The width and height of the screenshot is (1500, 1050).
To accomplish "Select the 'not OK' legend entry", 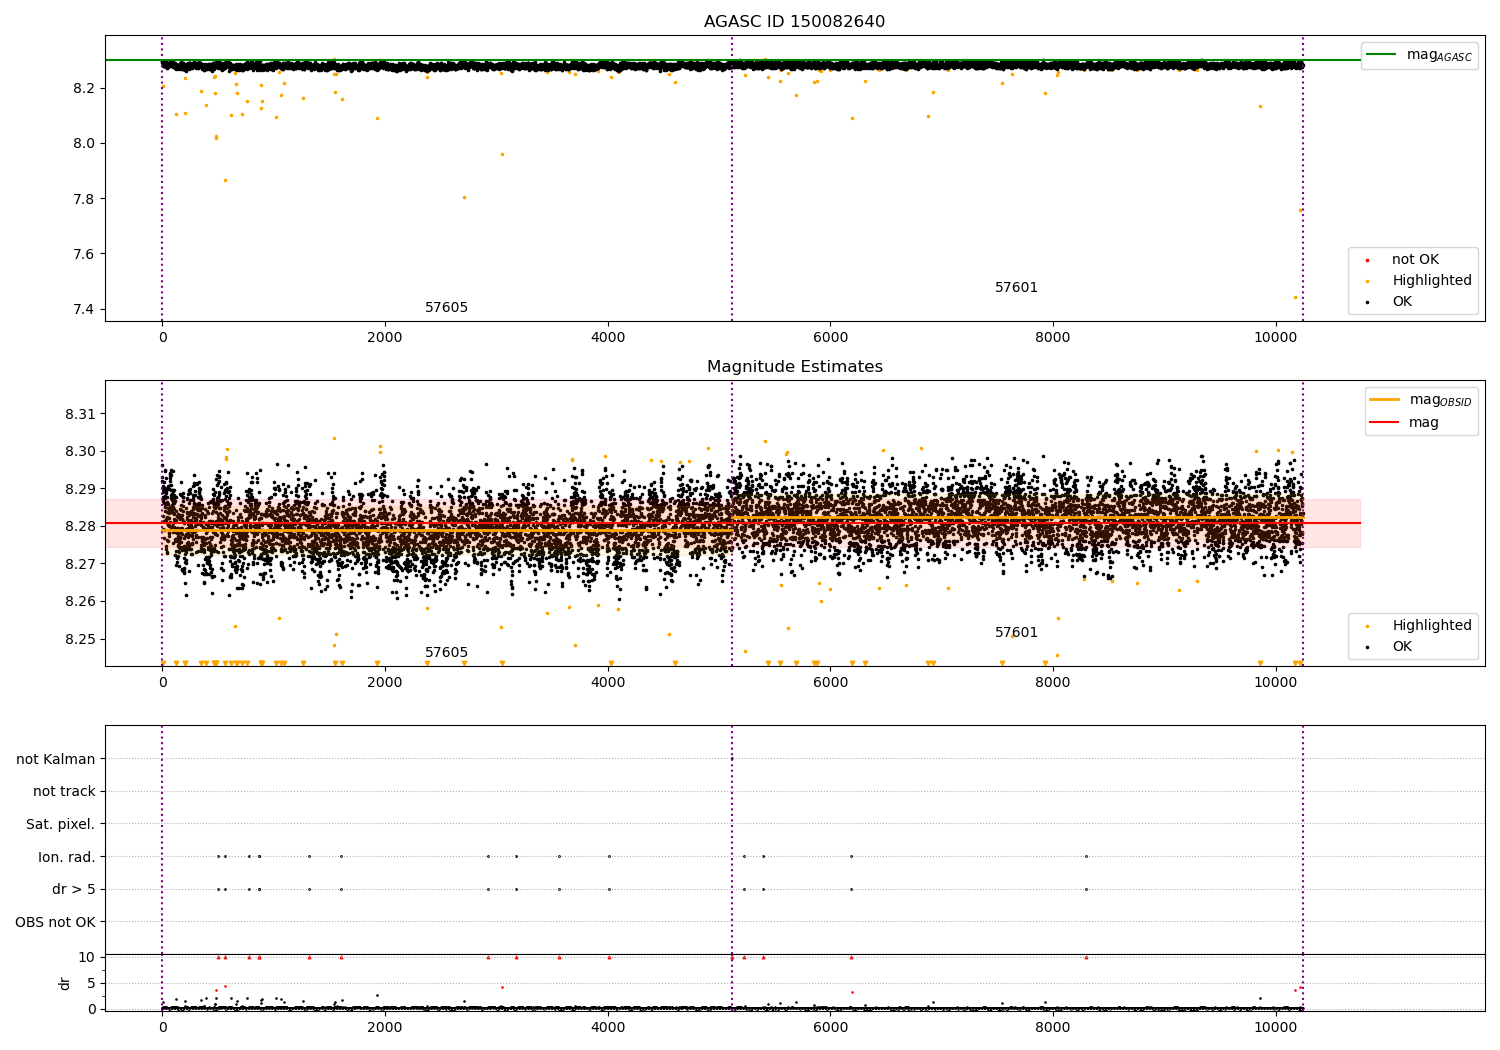I will point(1415,260).
